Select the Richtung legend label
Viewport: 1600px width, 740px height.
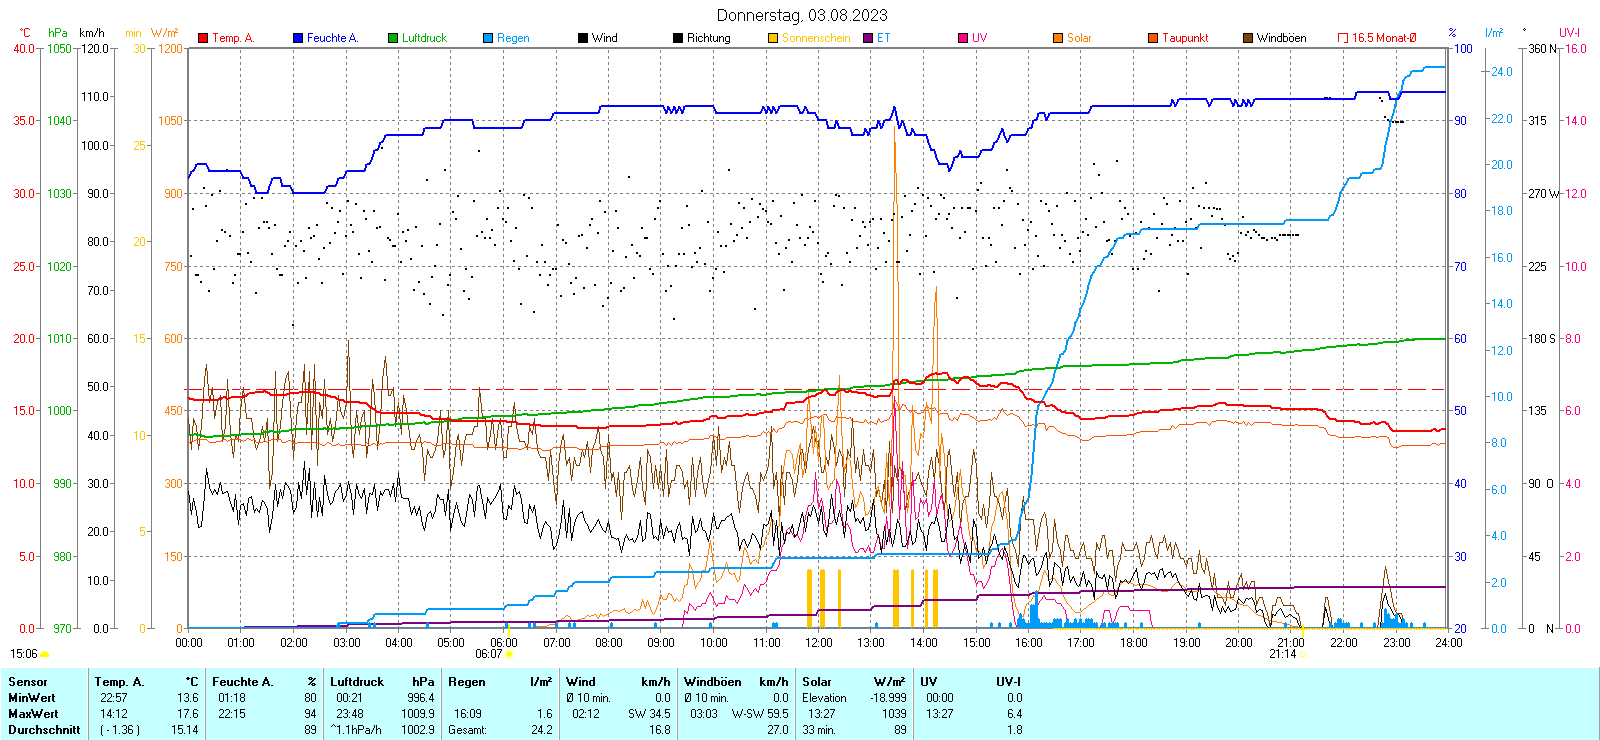click(x=708, y=38)
